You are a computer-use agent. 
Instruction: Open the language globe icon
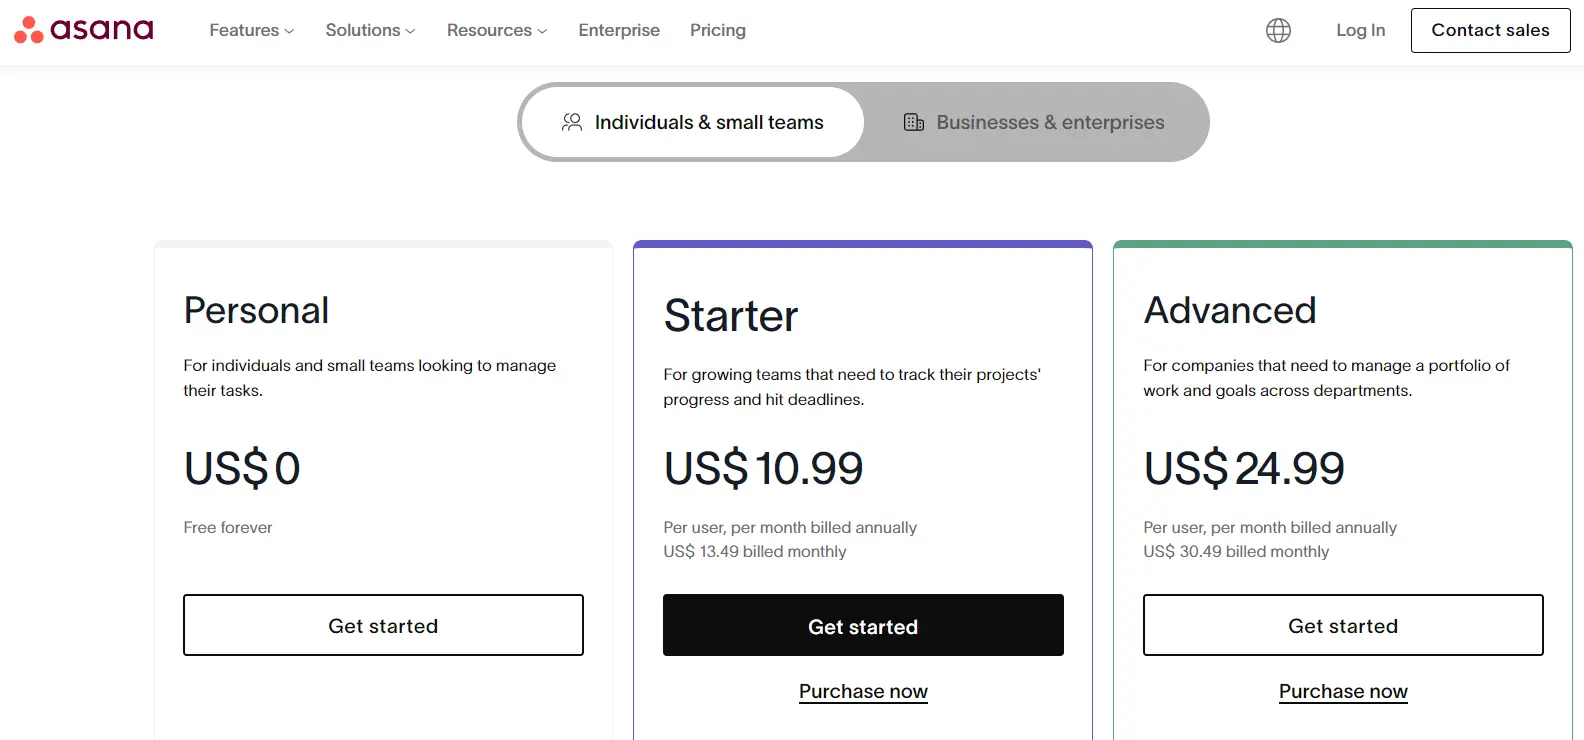click(x=1278, y=30)
